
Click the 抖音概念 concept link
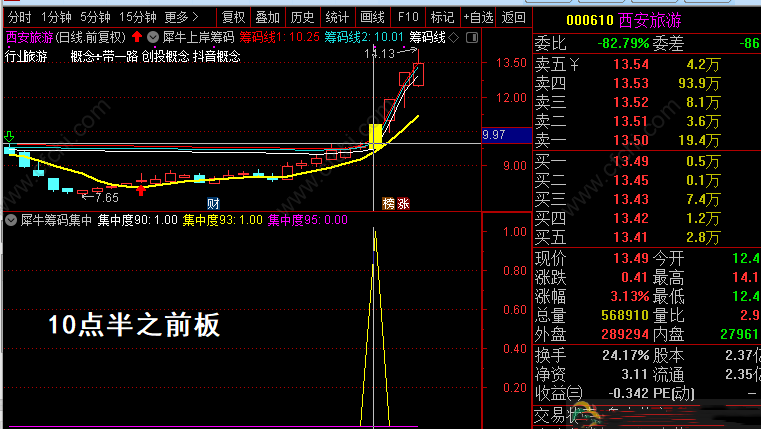click(216, 57)
